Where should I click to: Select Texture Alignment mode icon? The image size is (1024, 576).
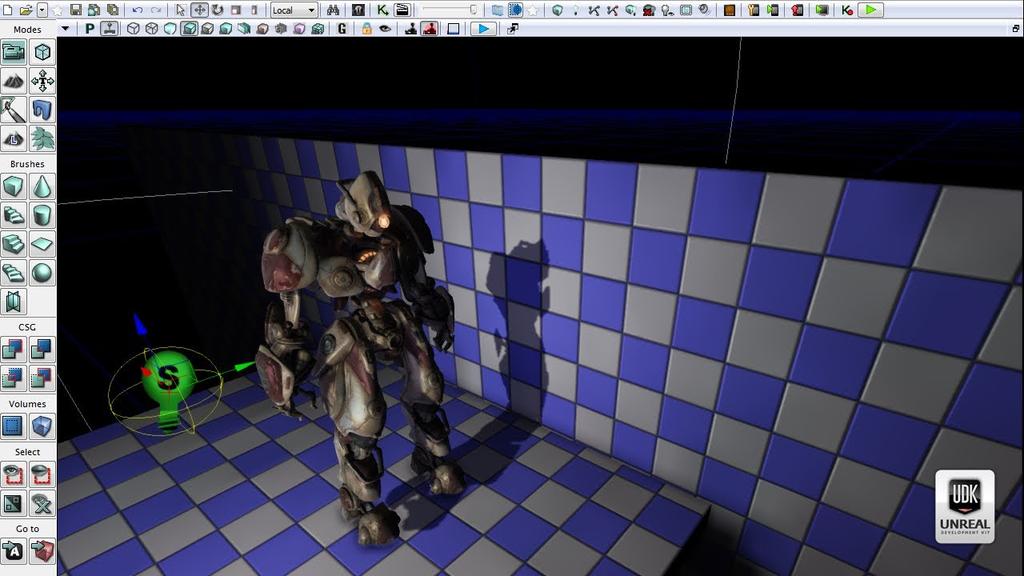pos(42,81)
